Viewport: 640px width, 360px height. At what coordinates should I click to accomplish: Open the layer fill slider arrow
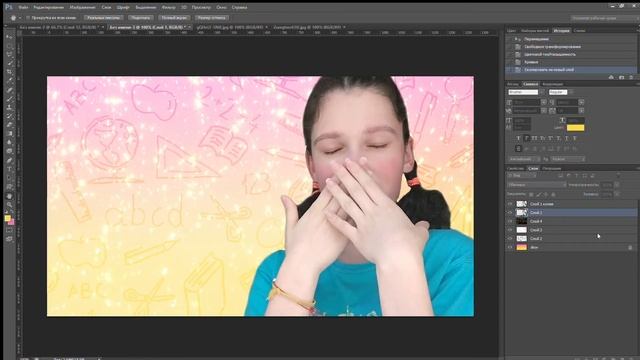(x=617, y=194)
